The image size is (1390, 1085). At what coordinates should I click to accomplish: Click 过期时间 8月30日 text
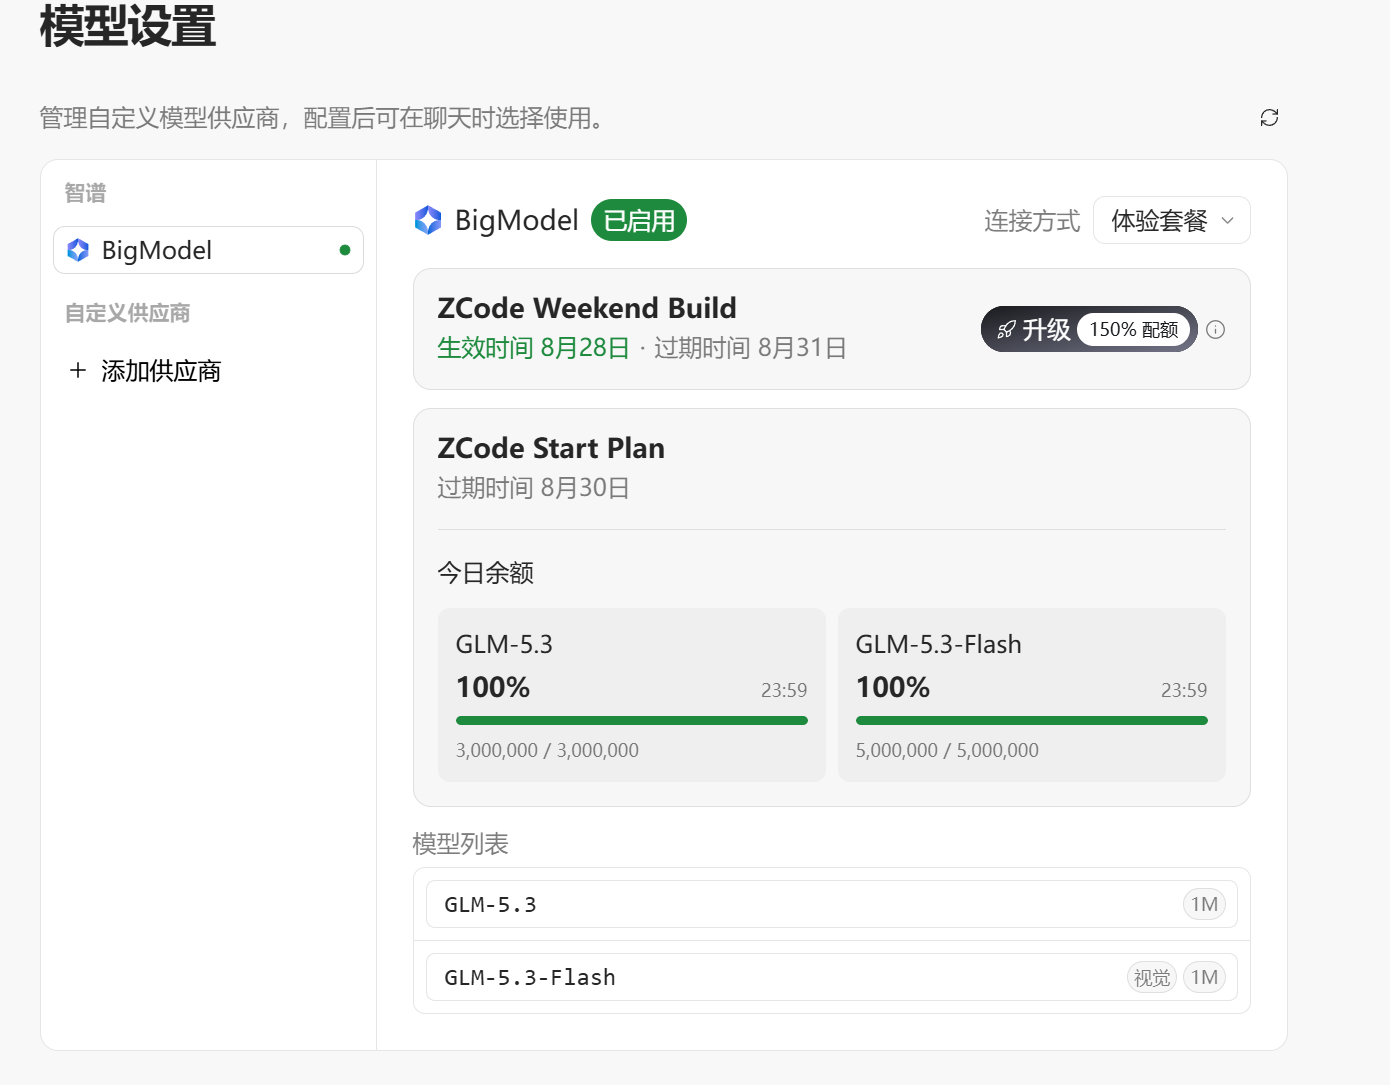tap(533, 488)
